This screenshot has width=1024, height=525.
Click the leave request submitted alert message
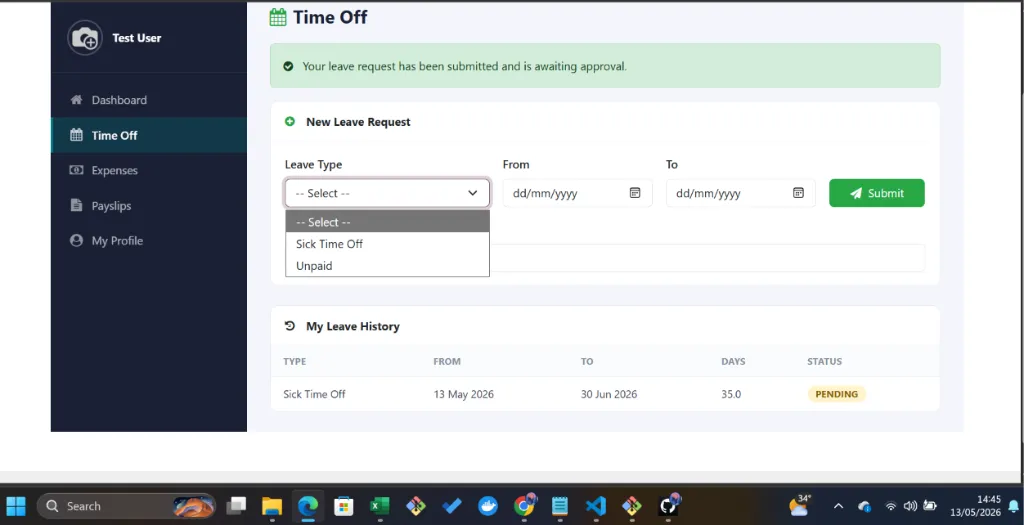pyautogui.click(x=605, y=66)
